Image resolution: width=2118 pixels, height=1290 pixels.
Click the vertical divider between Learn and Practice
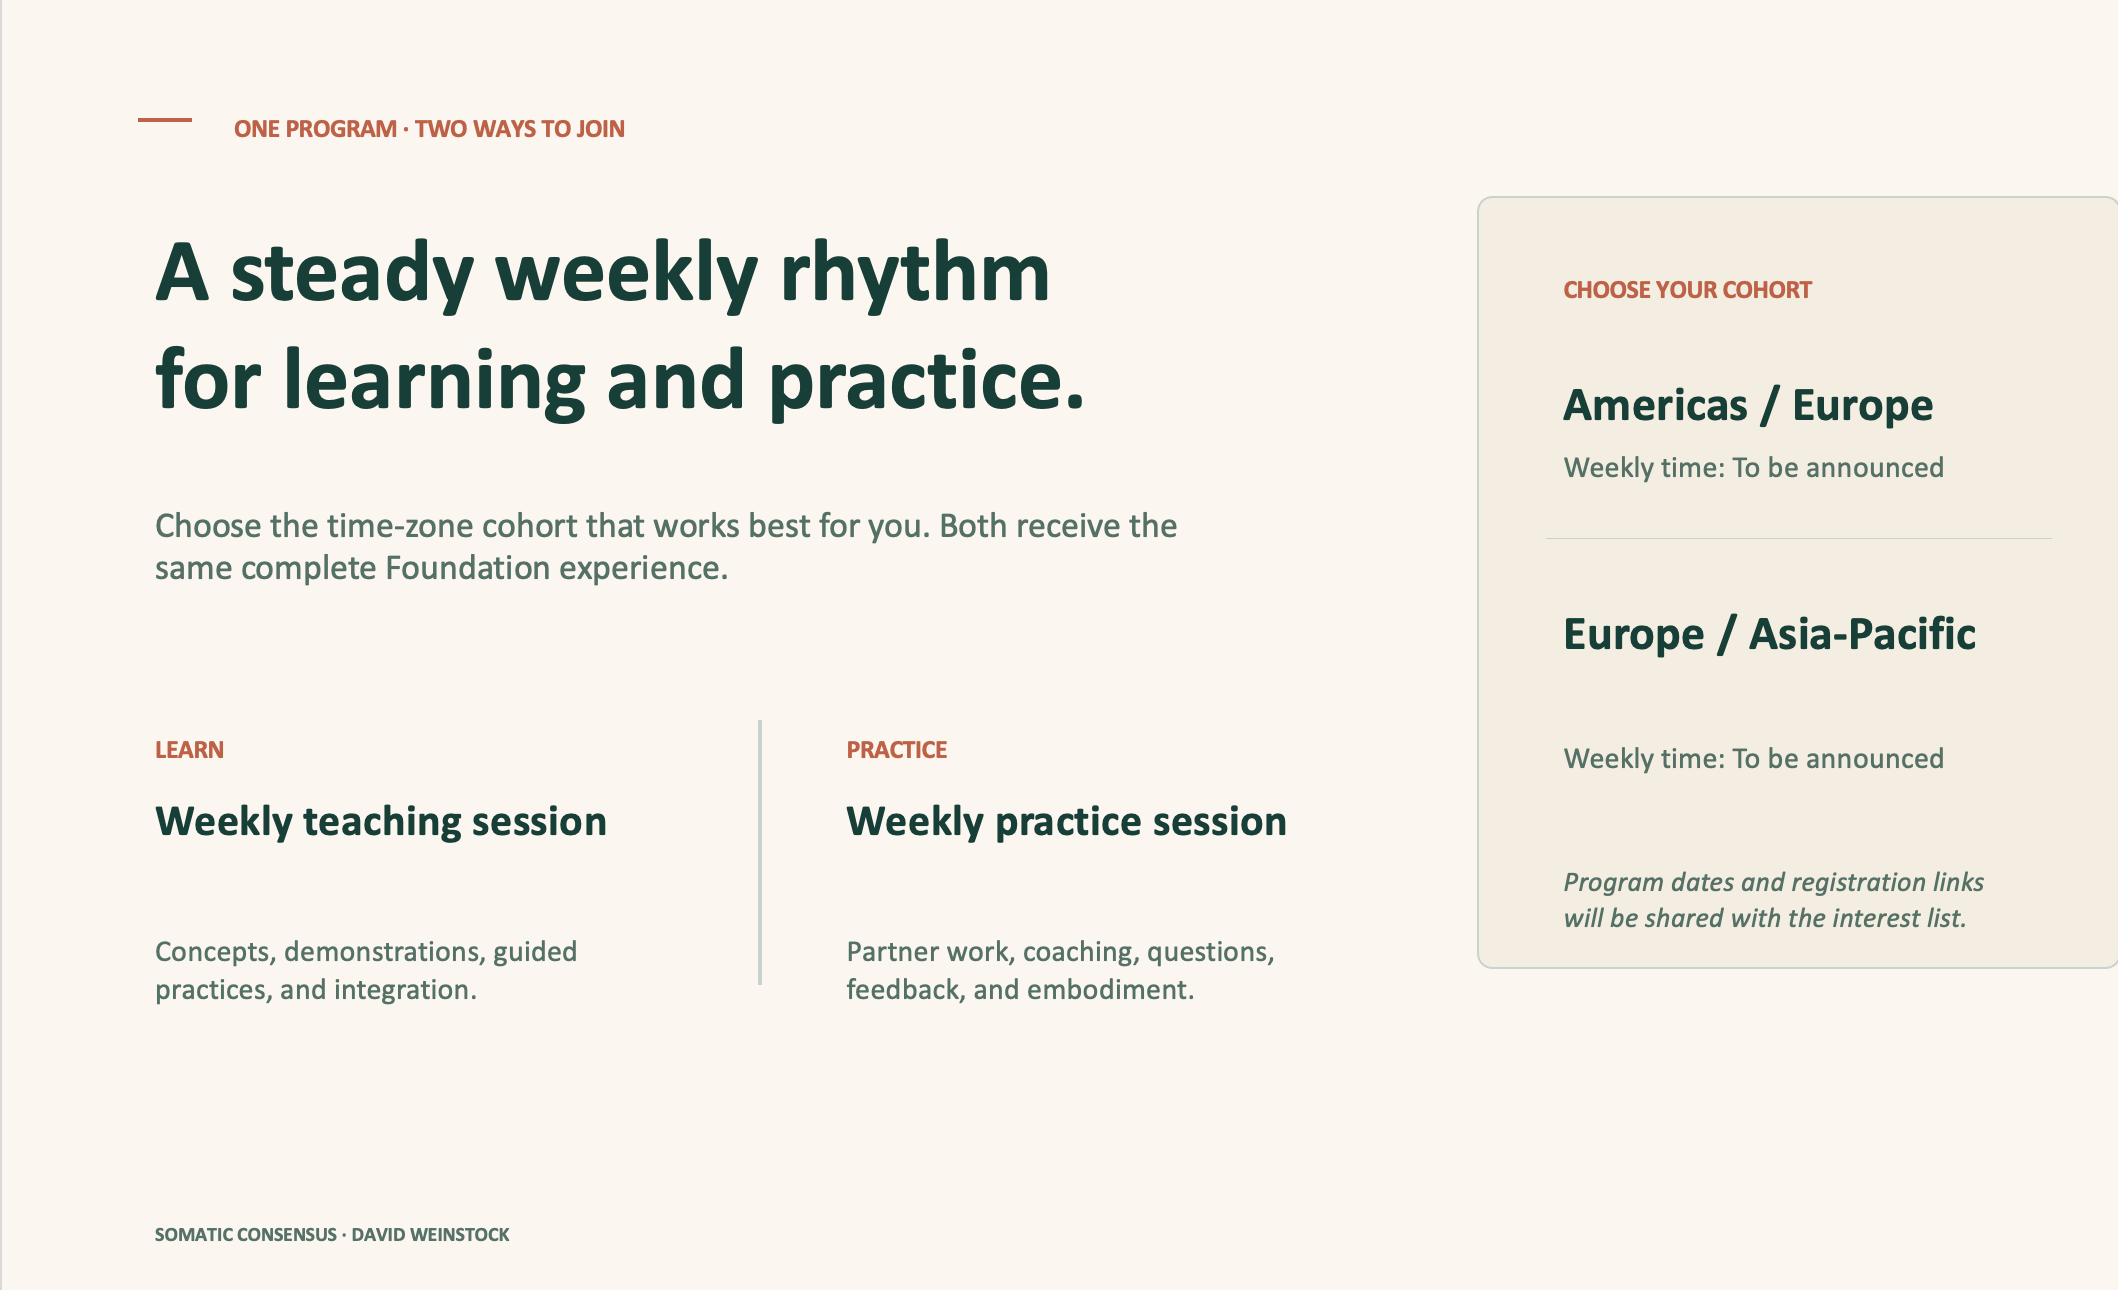(760, 852)
